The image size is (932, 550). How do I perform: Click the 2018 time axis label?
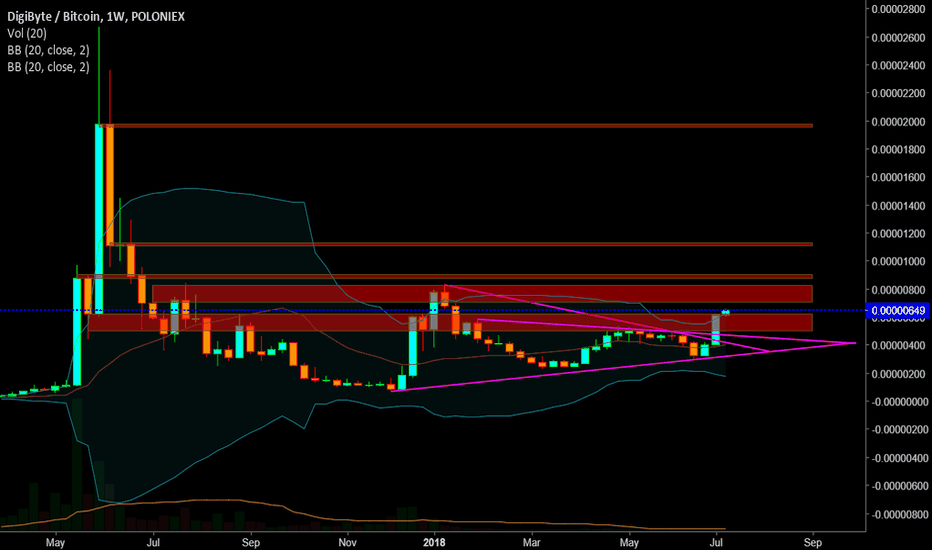point(434,542)
